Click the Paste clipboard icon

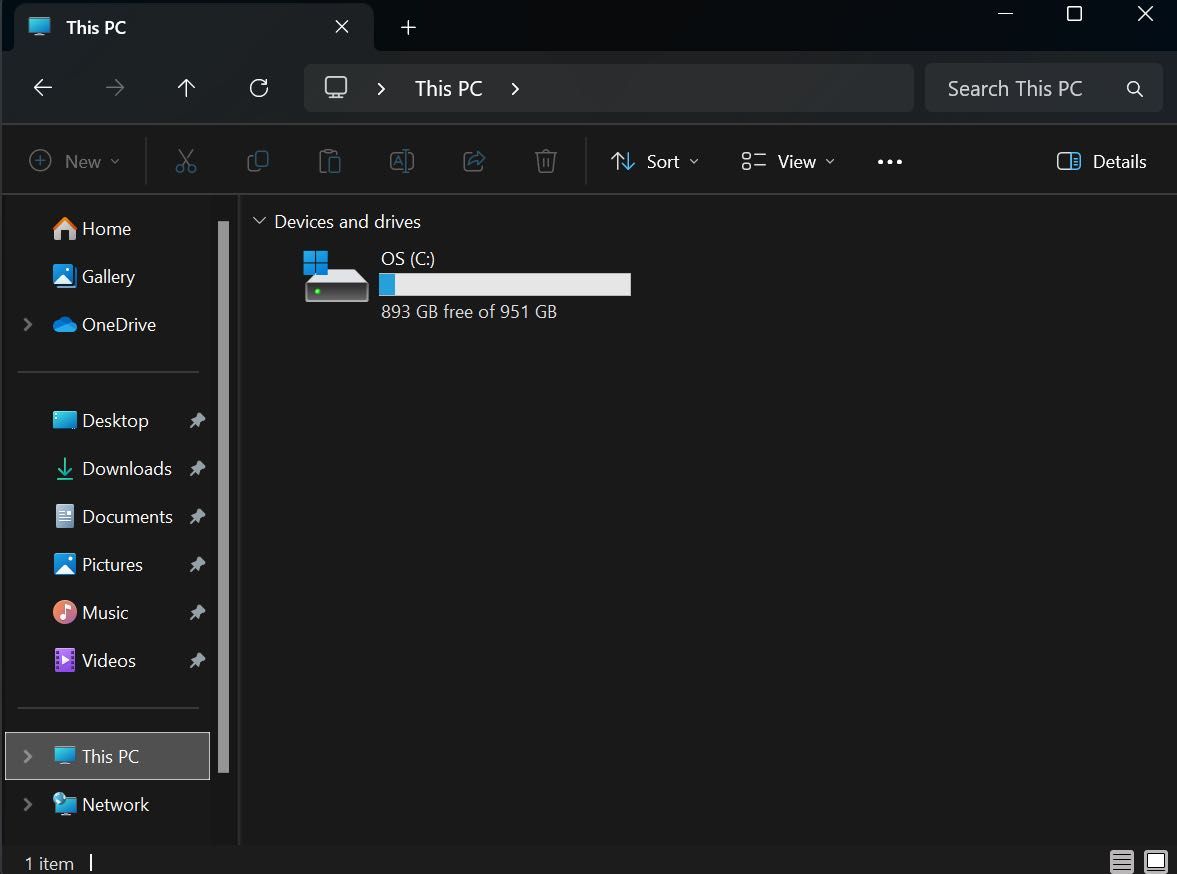coord(330,161)
